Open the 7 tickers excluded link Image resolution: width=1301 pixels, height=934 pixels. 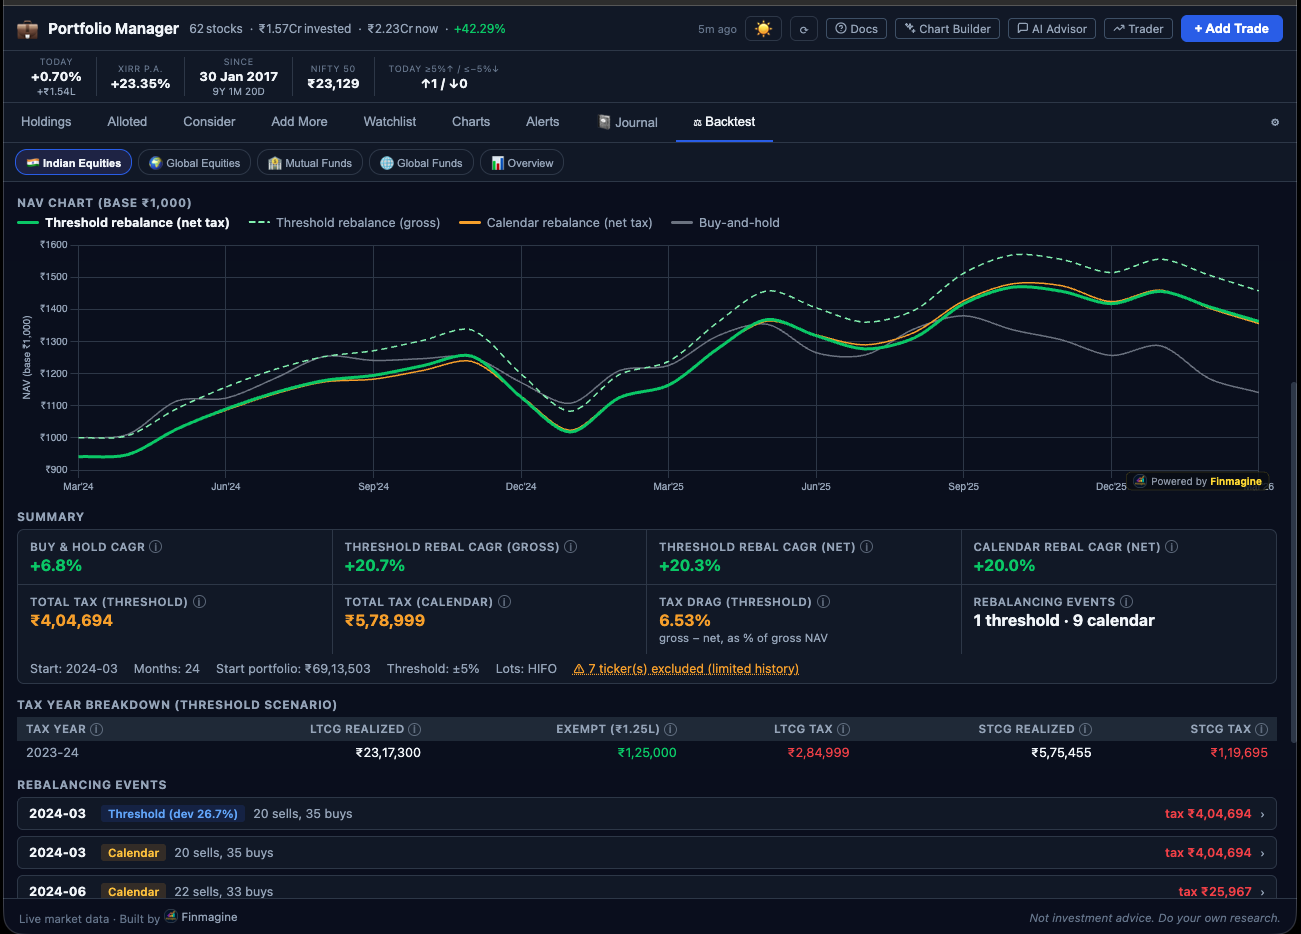tap(686, 668)
